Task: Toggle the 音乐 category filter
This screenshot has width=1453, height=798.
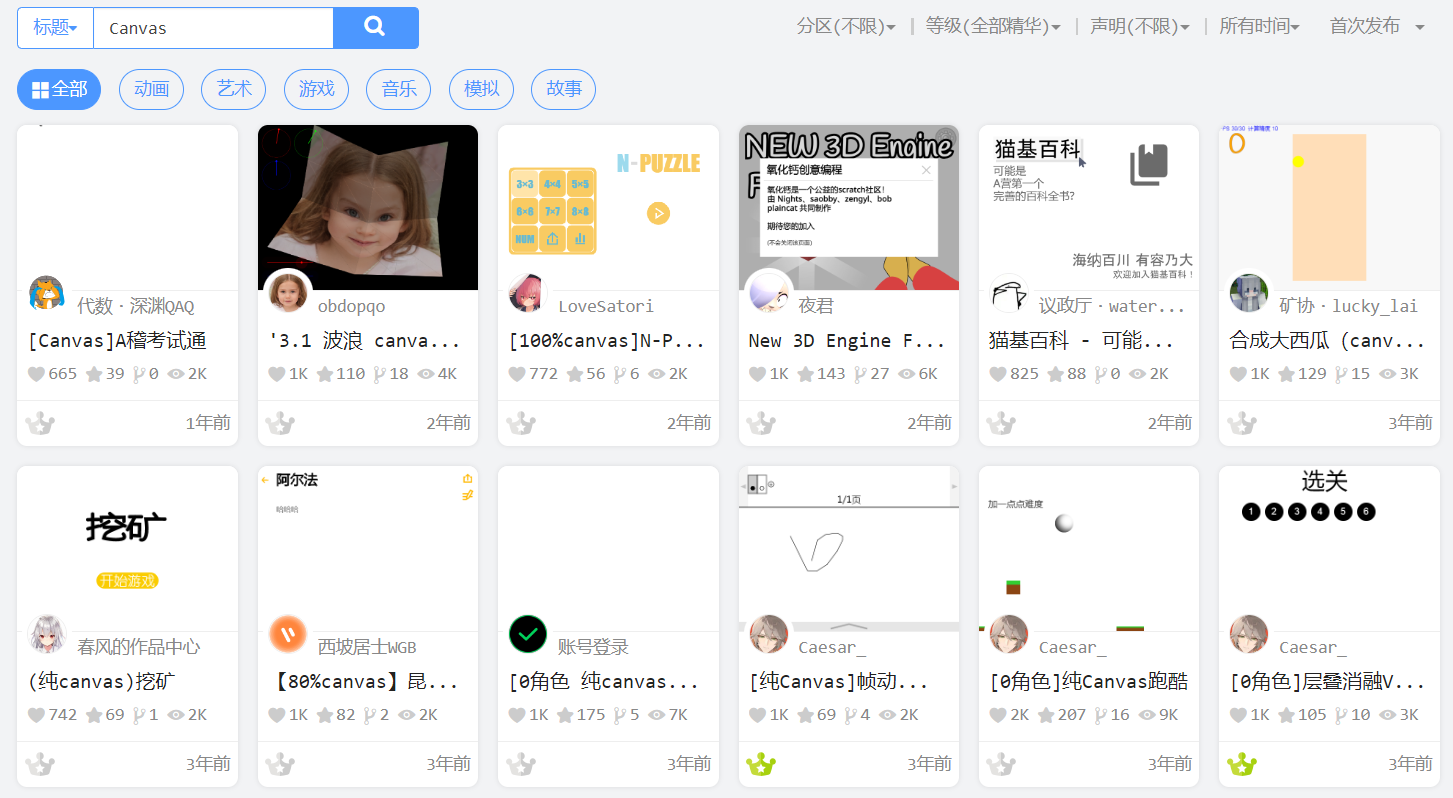Action: click(398, 89)
